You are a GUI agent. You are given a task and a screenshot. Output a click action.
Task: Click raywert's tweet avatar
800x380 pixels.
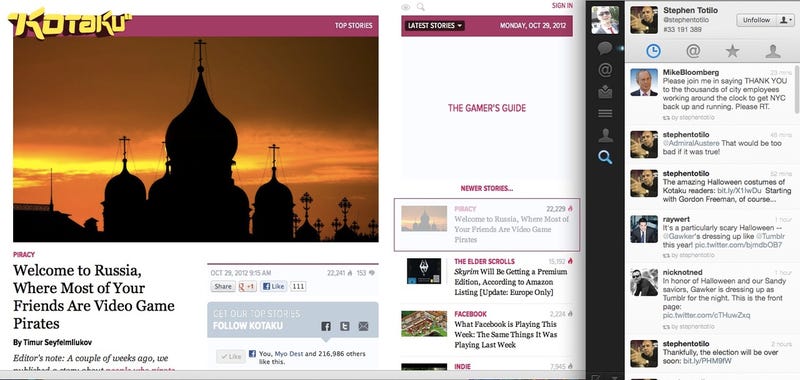click(644, 229)
